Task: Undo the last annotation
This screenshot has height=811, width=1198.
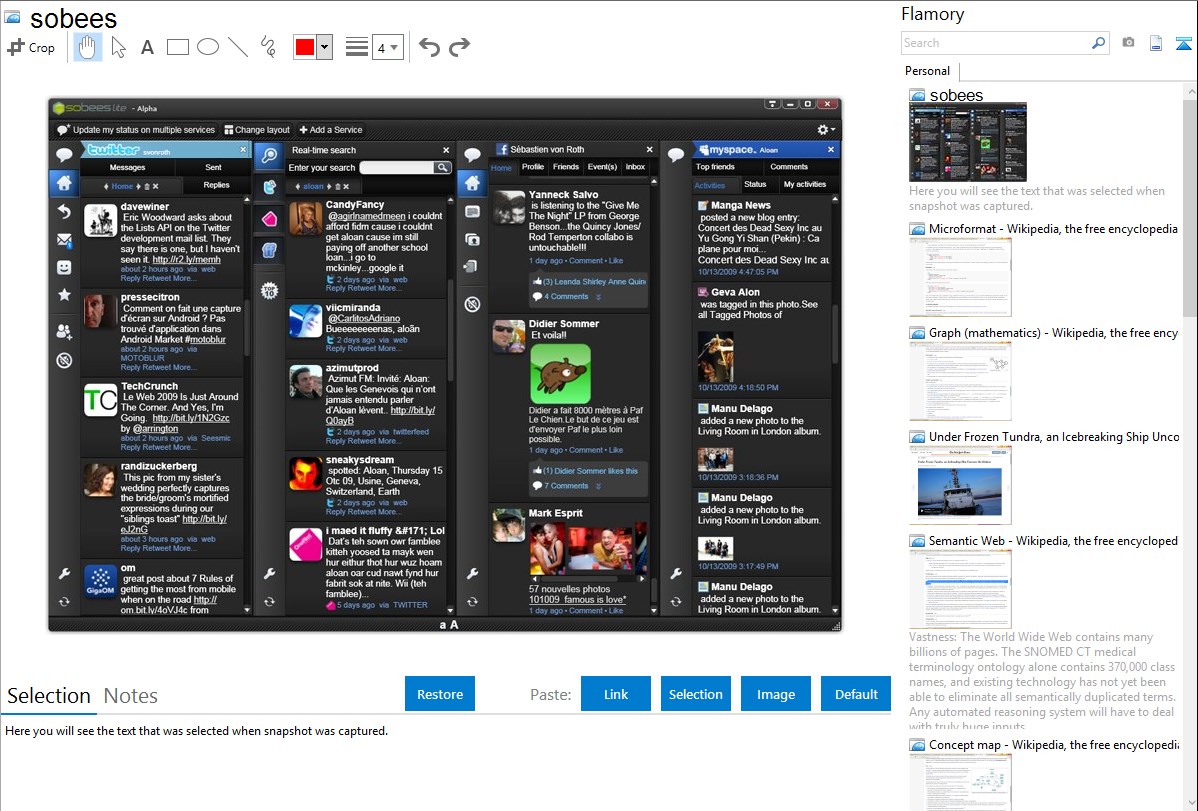Action: click(x=429, y=47)
